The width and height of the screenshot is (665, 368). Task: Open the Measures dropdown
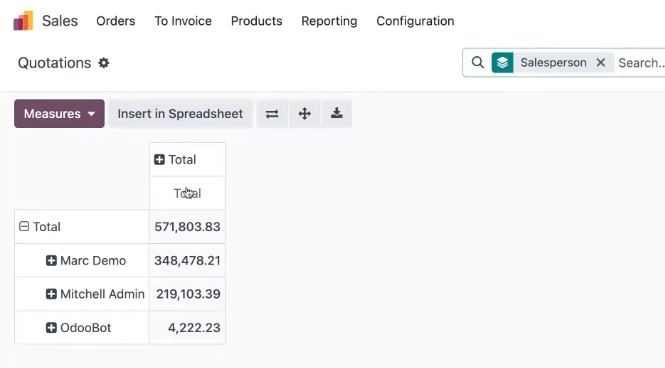pos(59,114)
